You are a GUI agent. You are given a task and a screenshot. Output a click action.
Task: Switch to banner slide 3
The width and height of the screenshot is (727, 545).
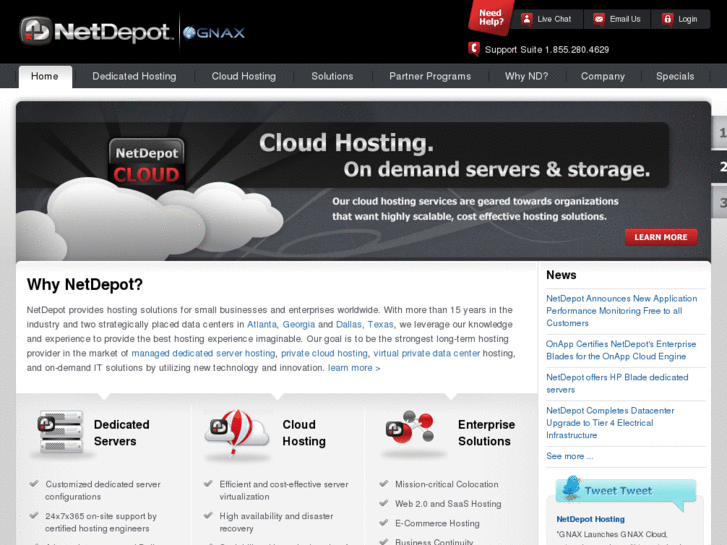coord(719,202)
